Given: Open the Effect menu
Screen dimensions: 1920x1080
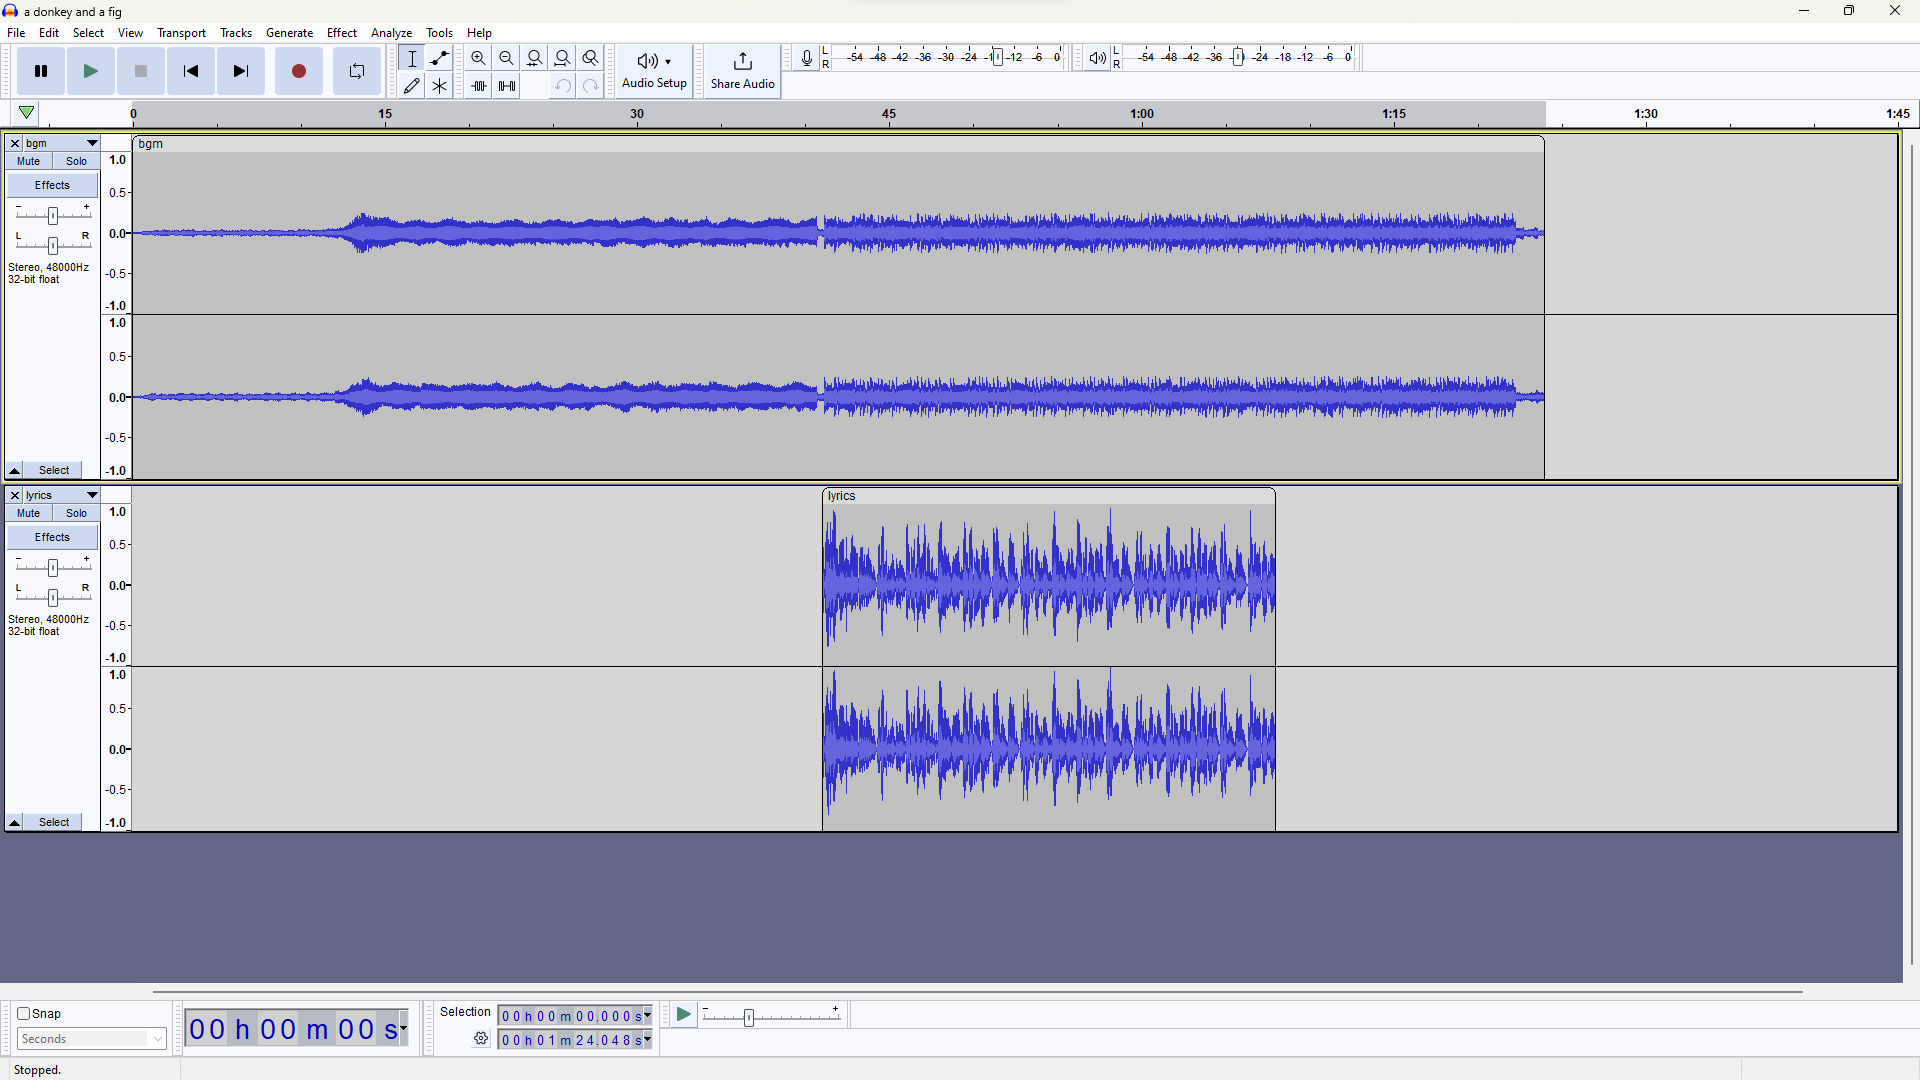Looking at the screenshot, I should [x=341, y=33].
